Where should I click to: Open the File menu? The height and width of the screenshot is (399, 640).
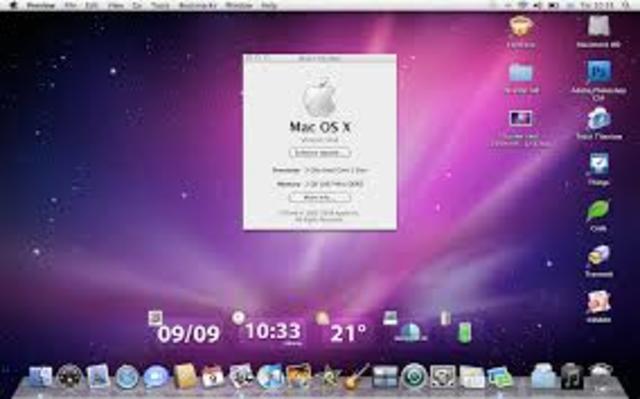click(70, 6)
